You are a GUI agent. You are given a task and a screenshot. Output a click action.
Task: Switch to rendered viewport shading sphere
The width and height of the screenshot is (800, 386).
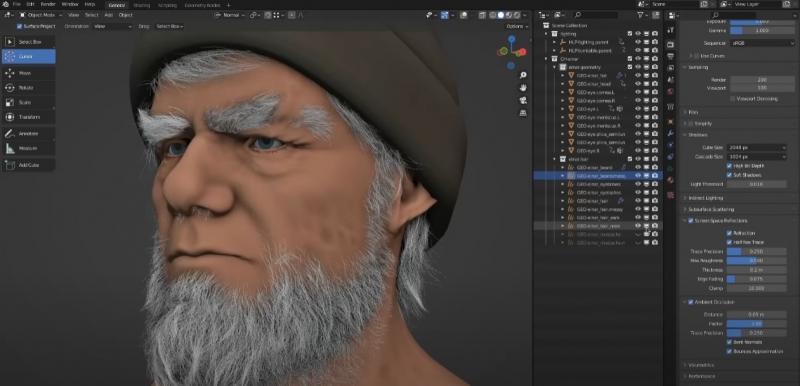[x=517, y=15]
